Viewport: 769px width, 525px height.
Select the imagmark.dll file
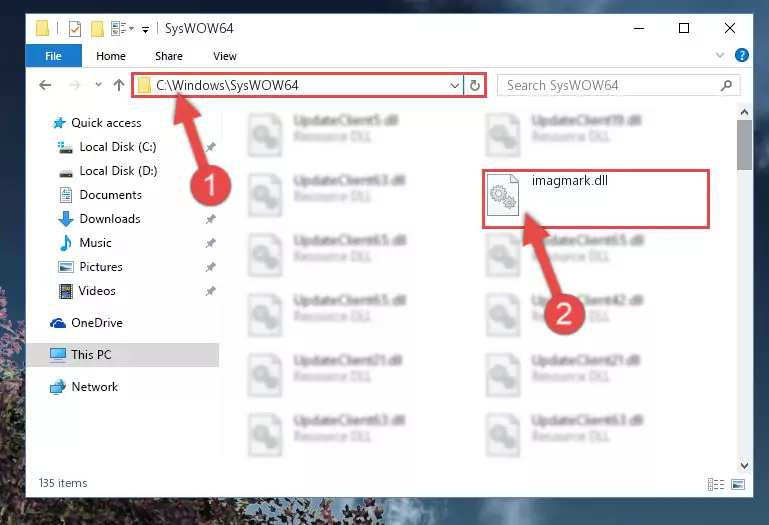596,199
